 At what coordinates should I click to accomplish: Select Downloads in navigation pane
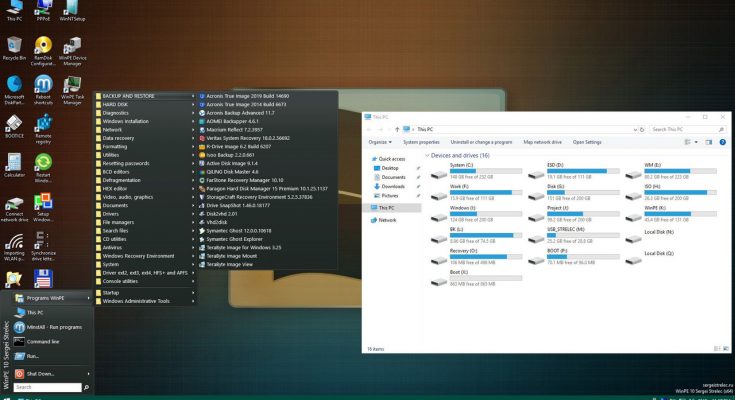pyautogui.click(x=389, y=186)
